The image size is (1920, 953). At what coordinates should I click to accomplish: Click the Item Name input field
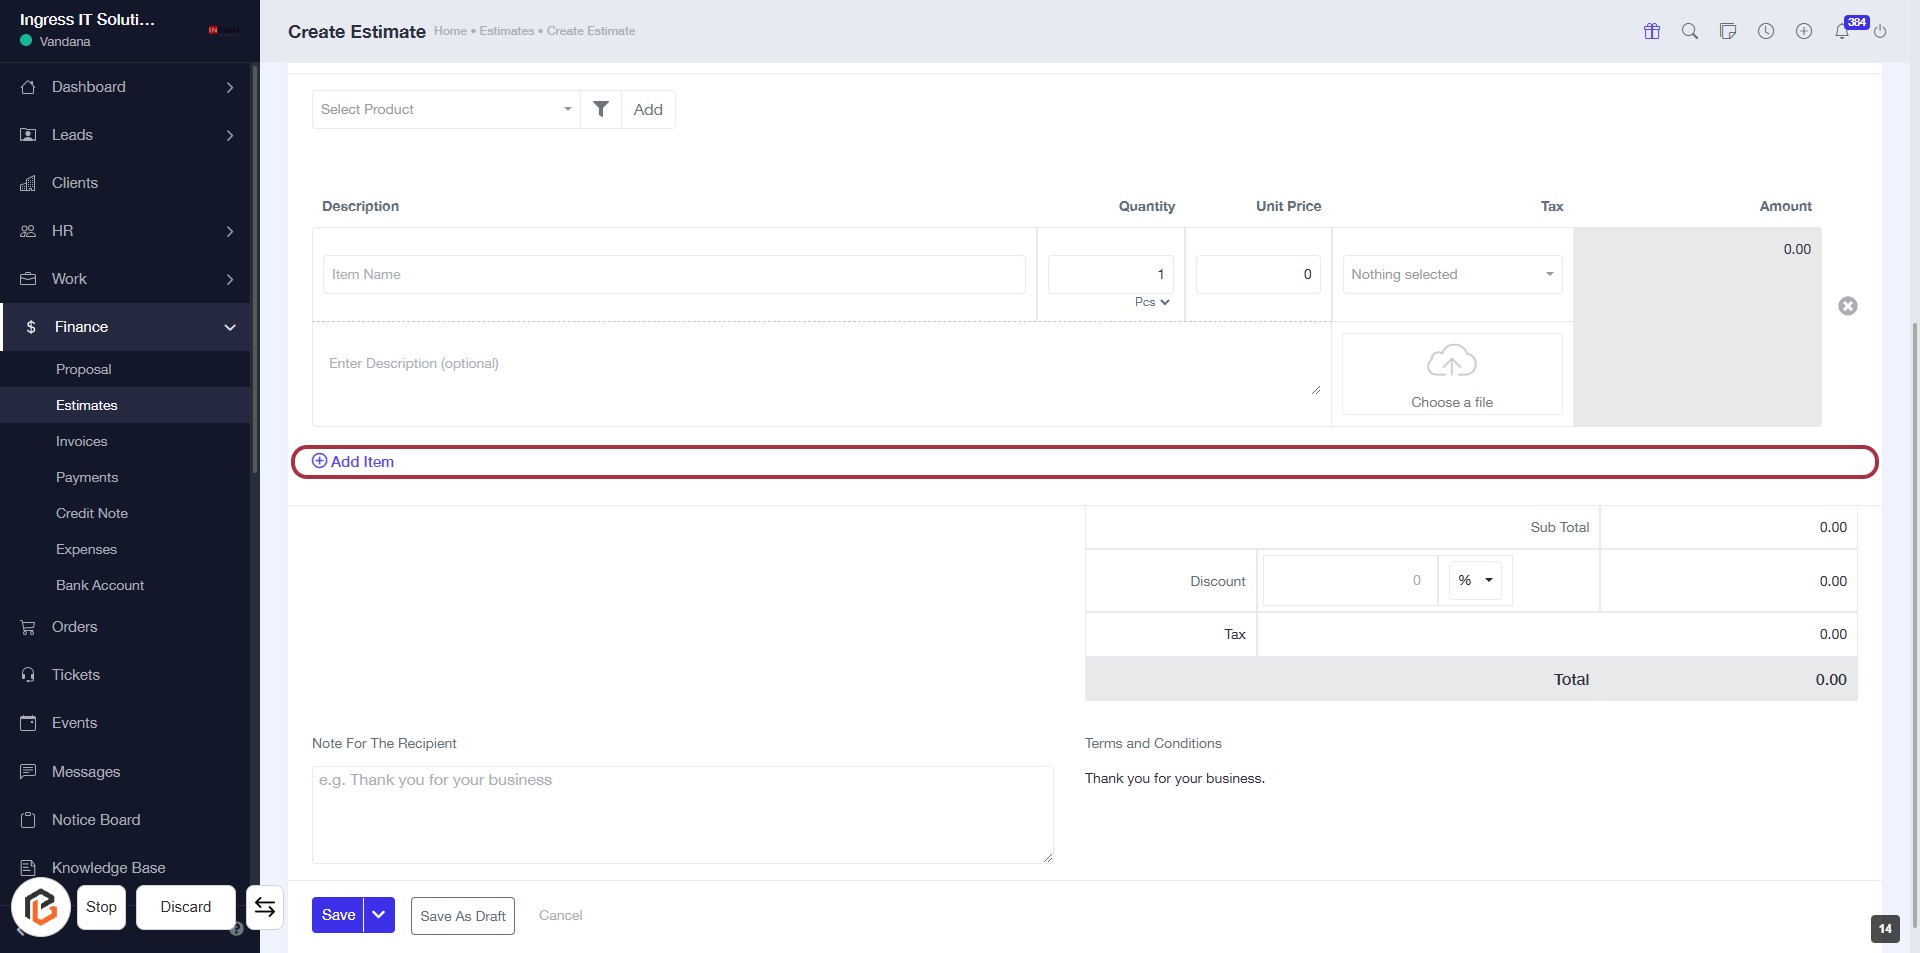click(673, 274)
